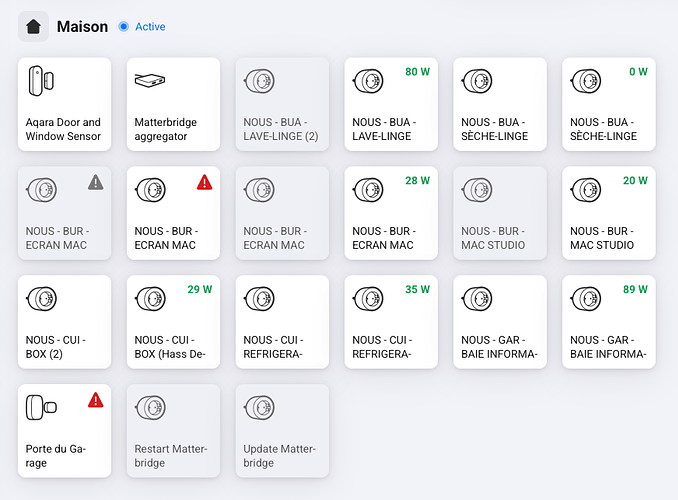Click the 29 W power reading
The height and width of the screenshot is (500, 678).
pyautogui.click(x=200, y=289)
